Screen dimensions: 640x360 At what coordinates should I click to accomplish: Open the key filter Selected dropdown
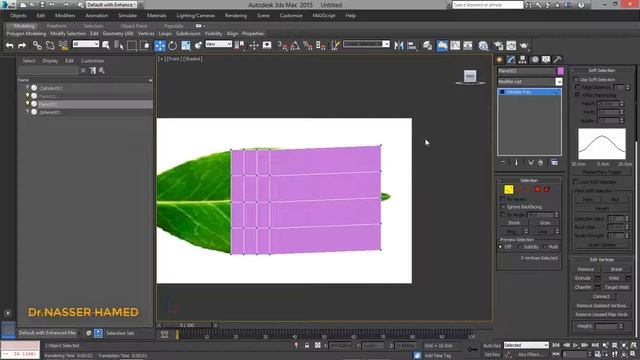point(526,345)
